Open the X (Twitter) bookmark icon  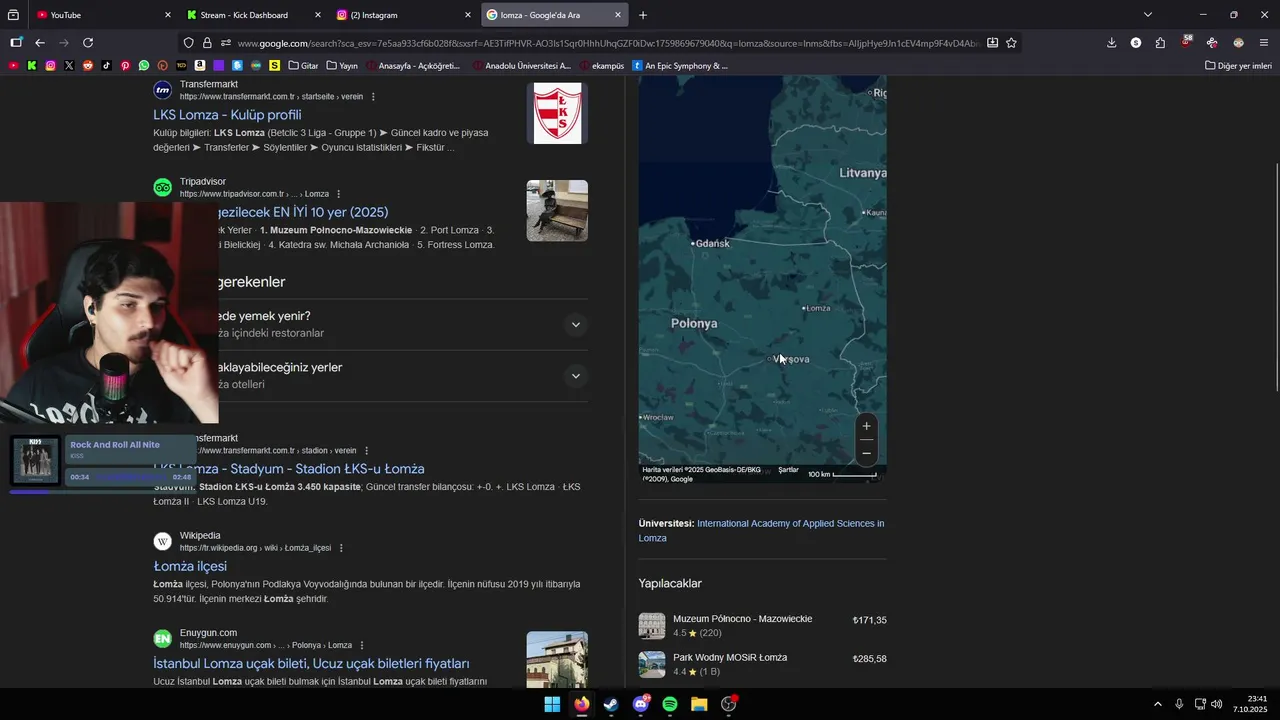69,66
